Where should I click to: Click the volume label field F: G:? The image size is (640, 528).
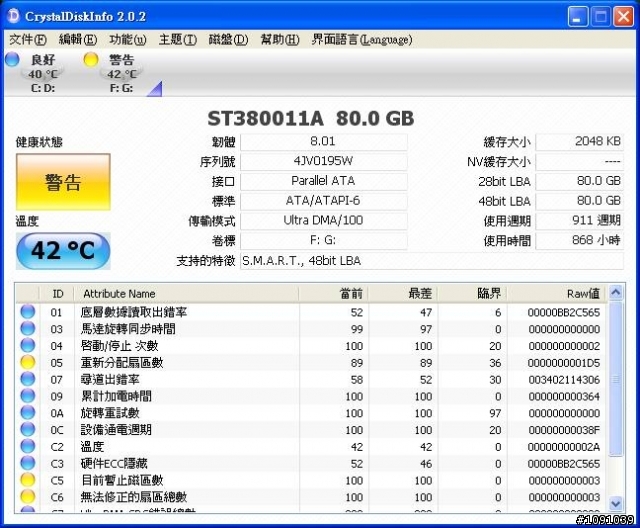(324, 241)
